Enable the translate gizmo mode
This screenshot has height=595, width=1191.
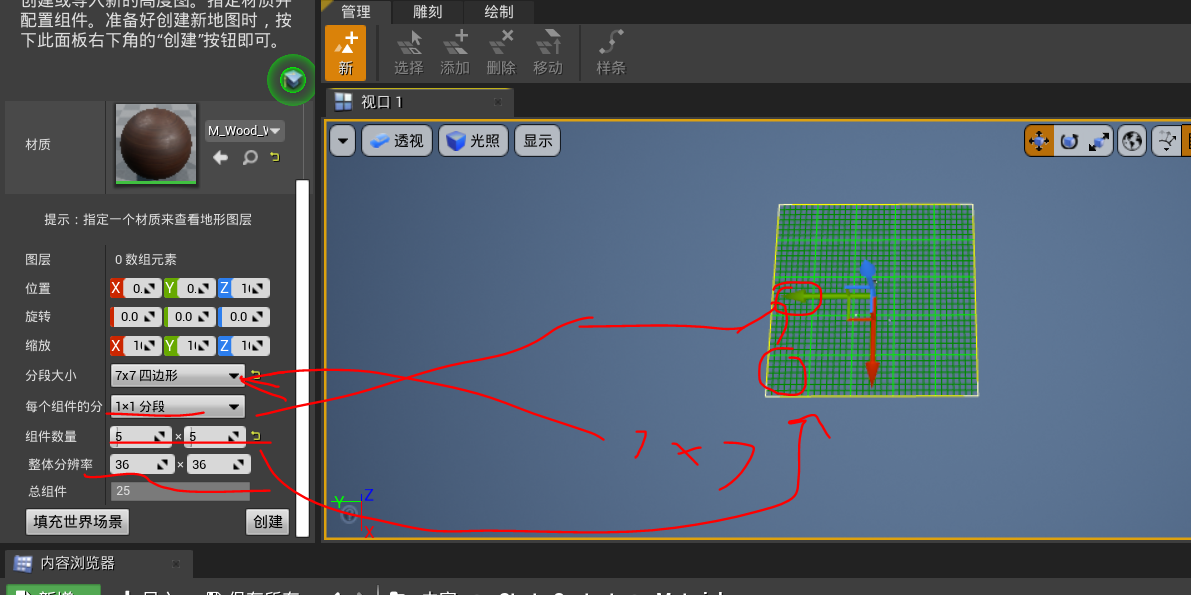(1038, 141)
